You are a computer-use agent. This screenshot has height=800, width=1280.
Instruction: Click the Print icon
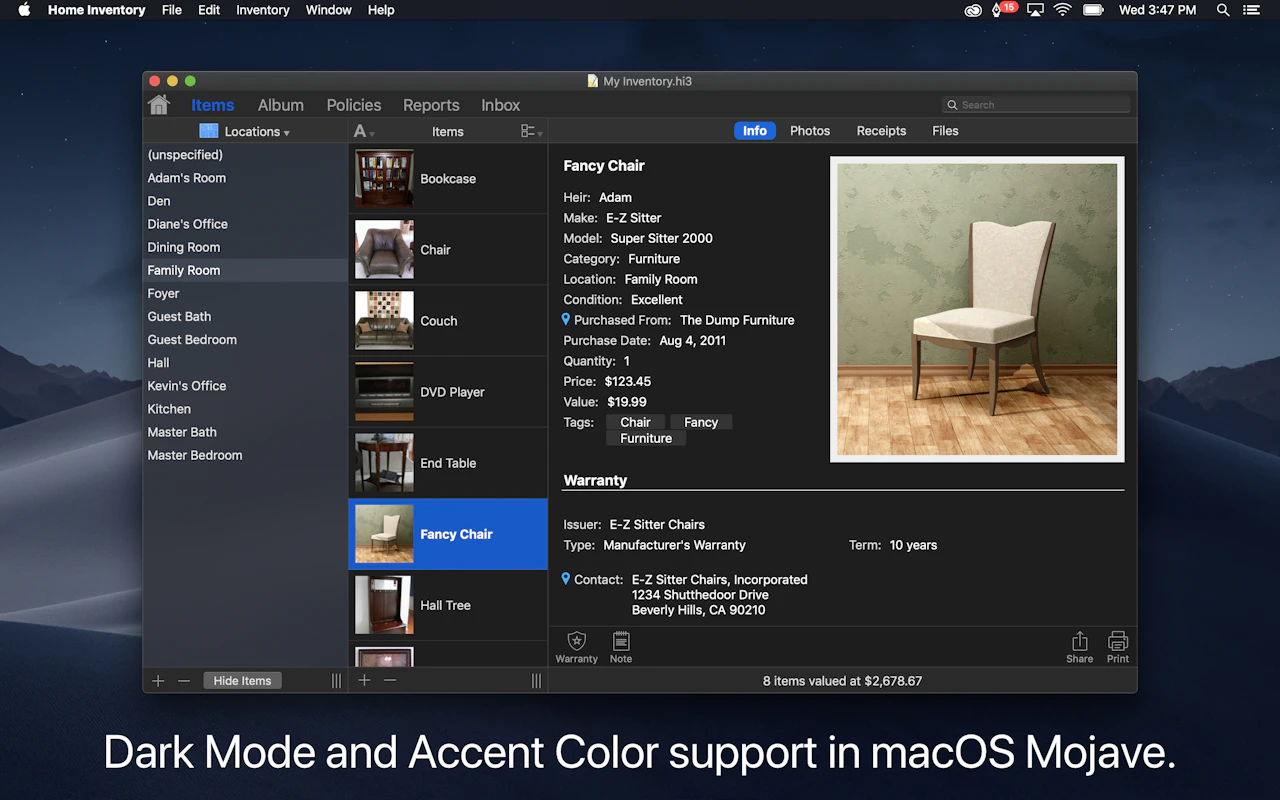pos(1118,642)
